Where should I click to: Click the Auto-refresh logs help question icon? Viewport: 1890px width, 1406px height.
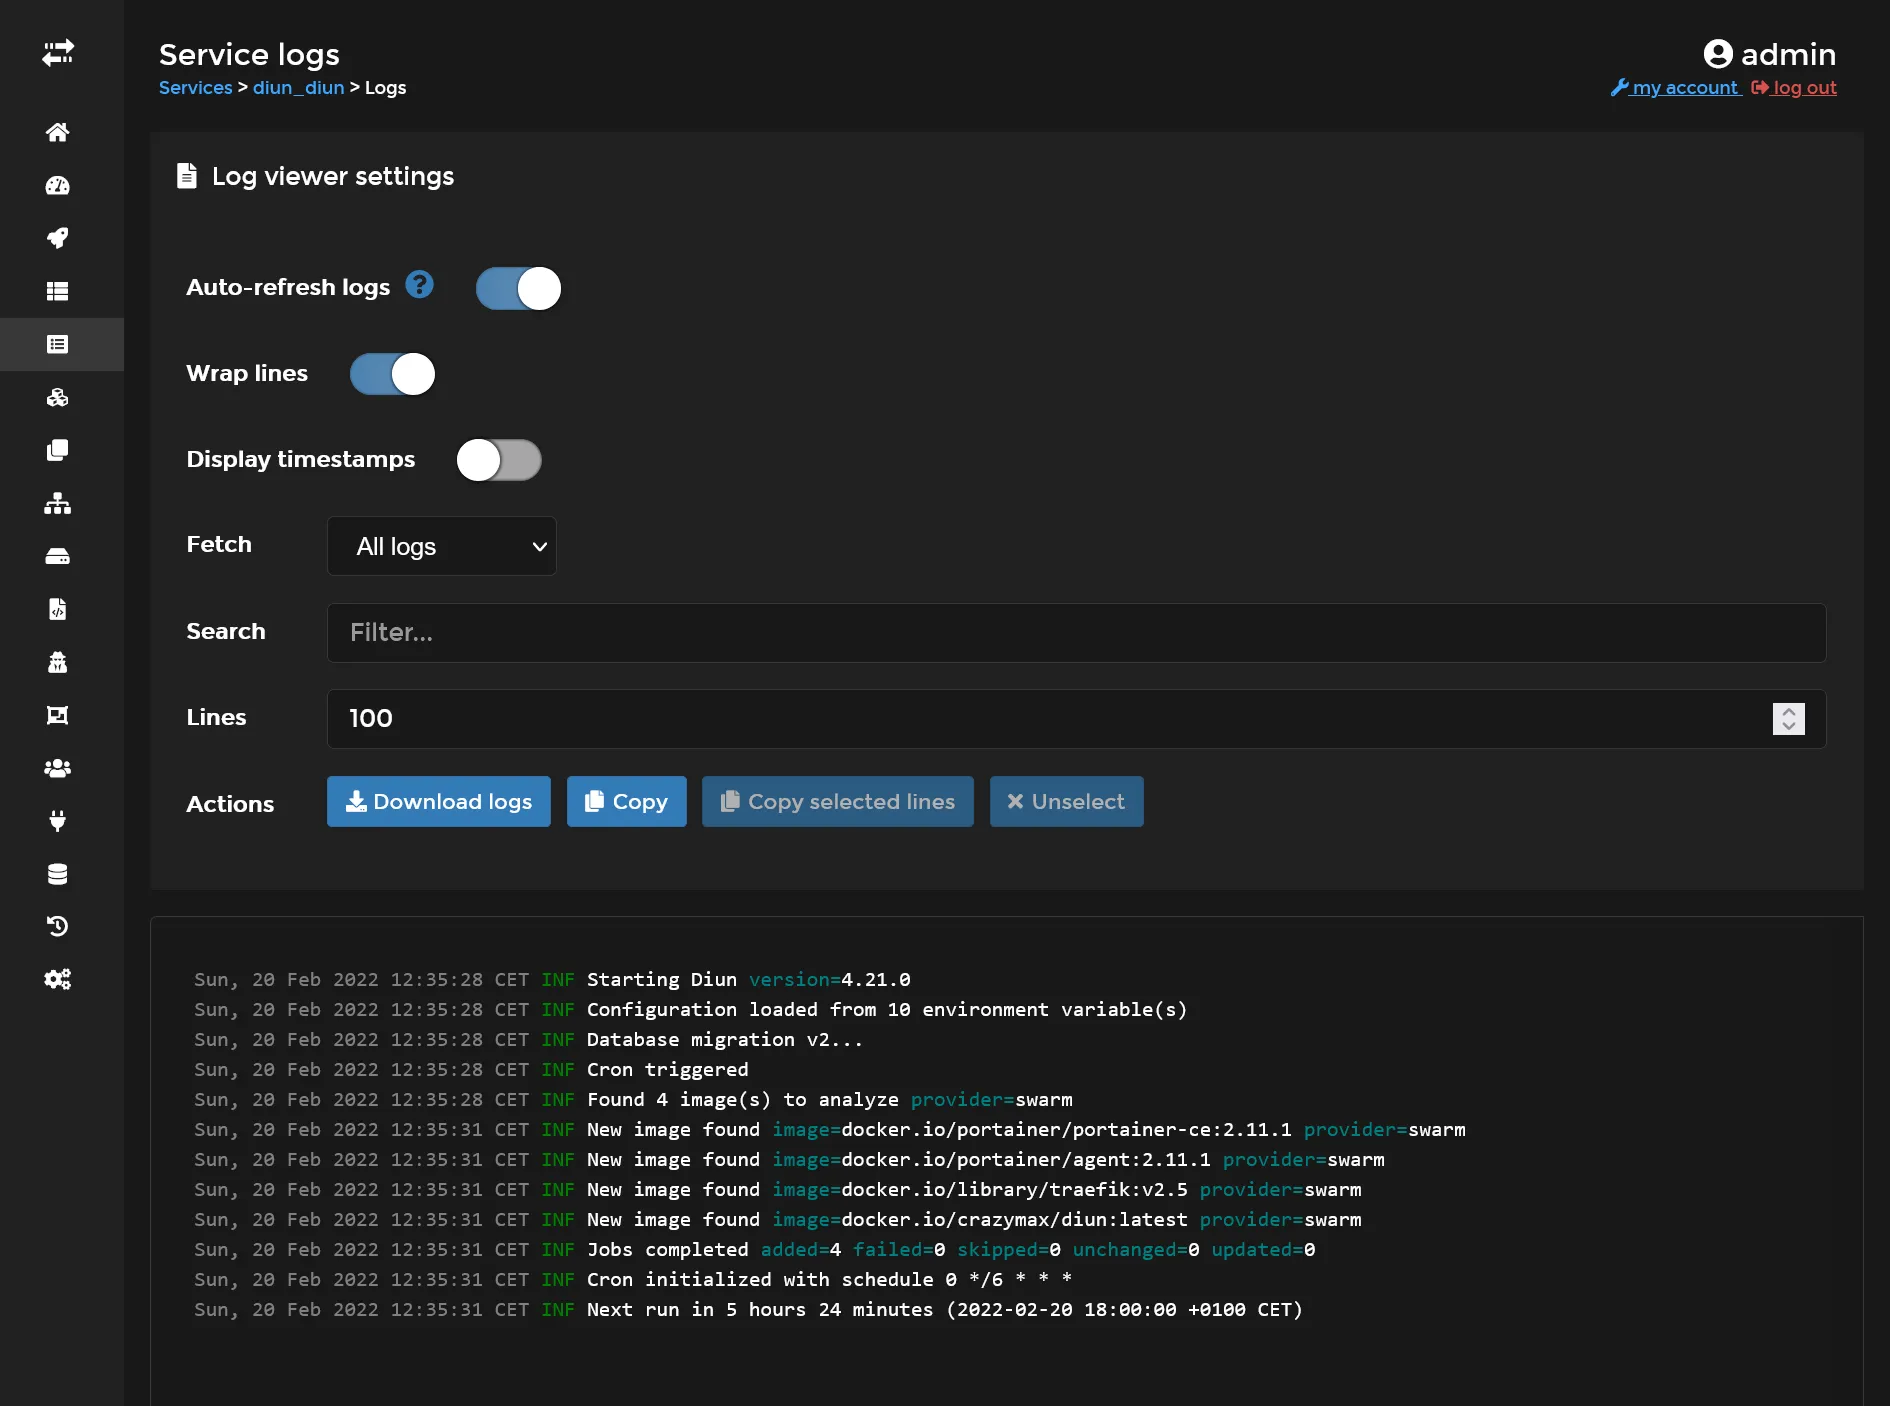419,286
